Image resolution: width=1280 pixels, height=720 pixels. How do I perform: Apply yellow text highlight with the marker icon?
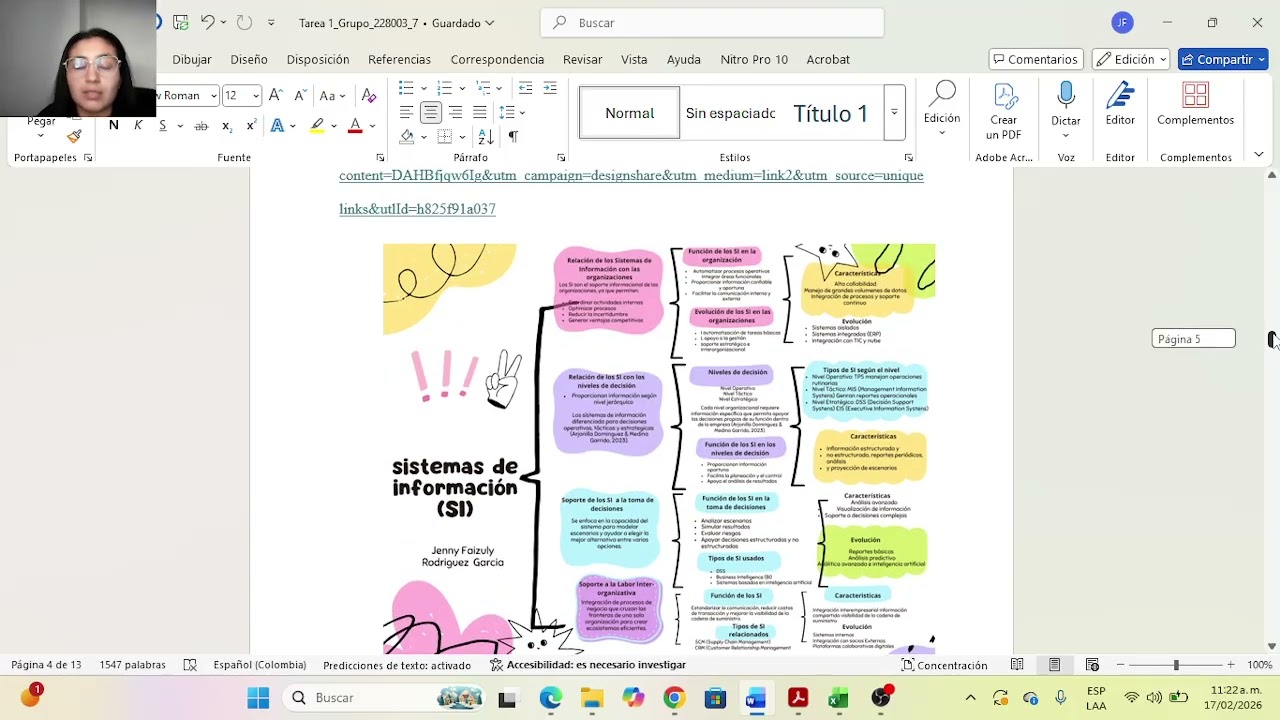pos(317,125)
